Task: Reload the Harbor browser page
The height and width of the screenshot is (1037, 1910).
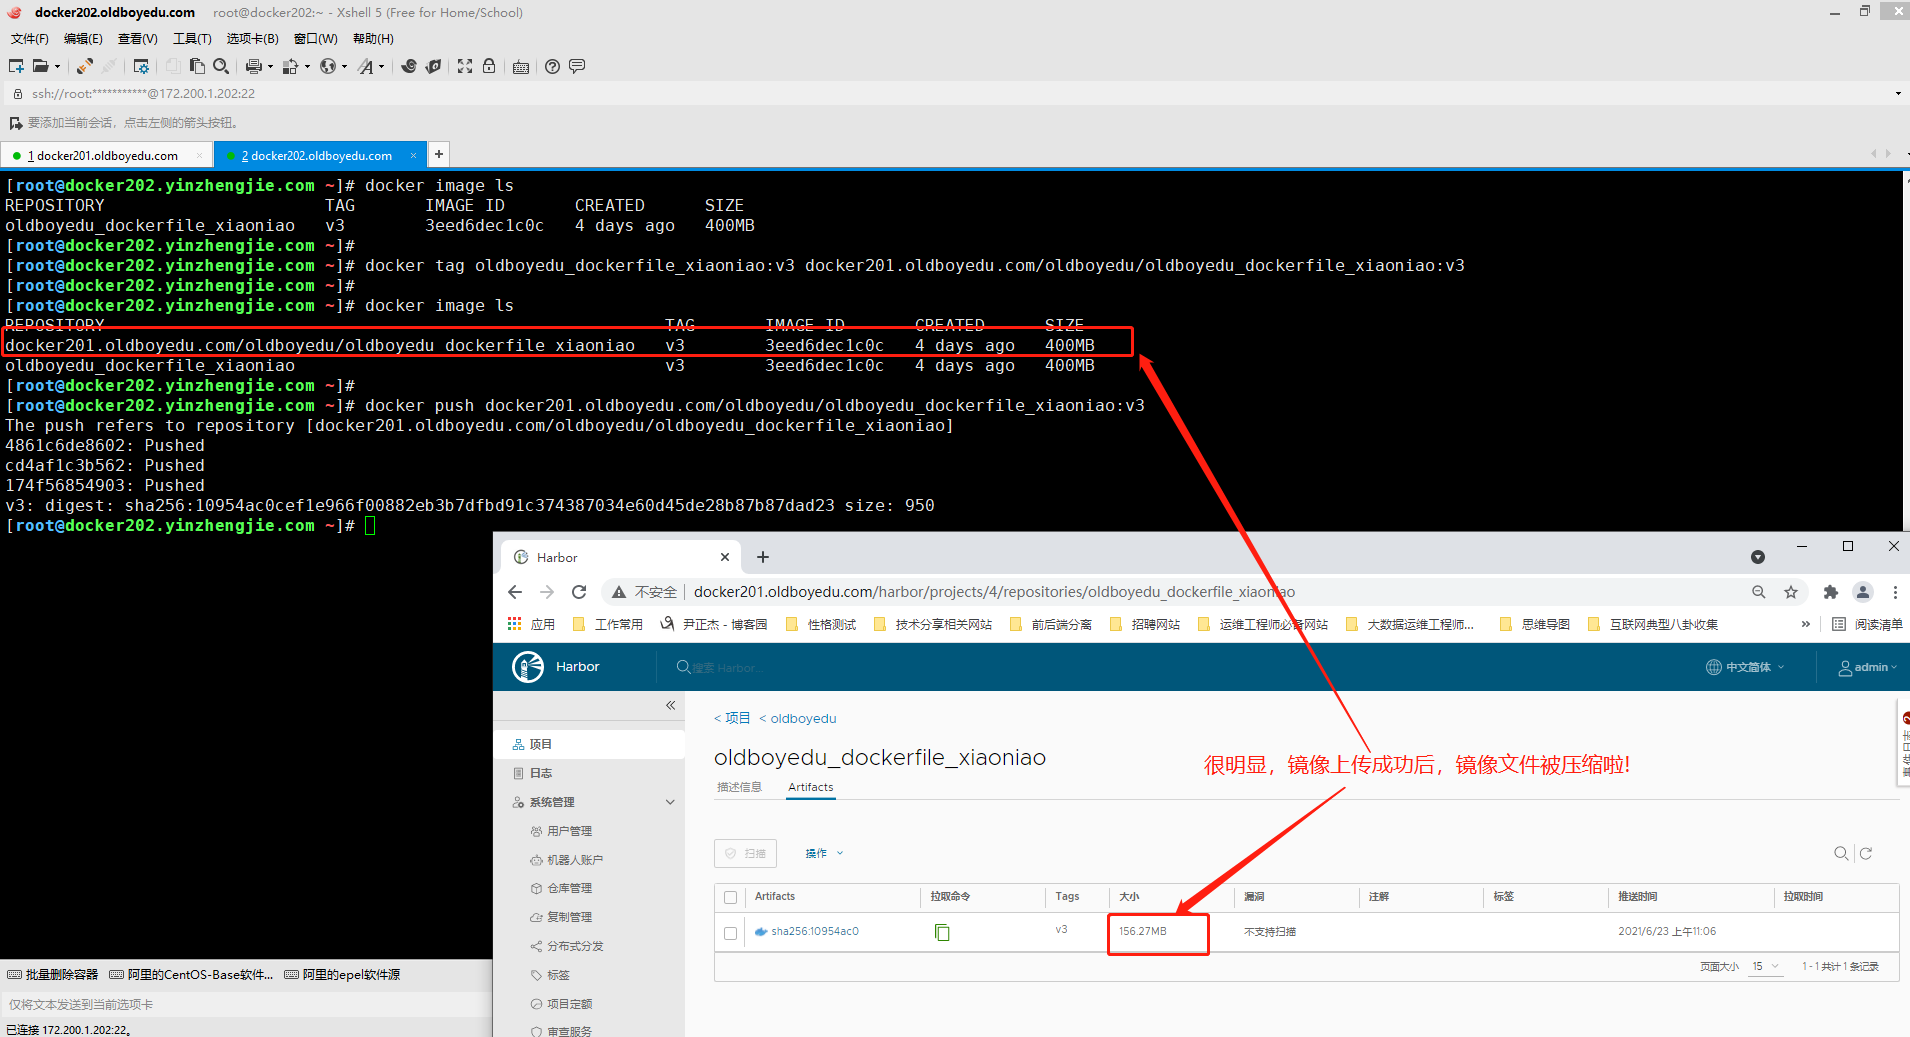Action: pyautogui.click(x=579, y=592)
